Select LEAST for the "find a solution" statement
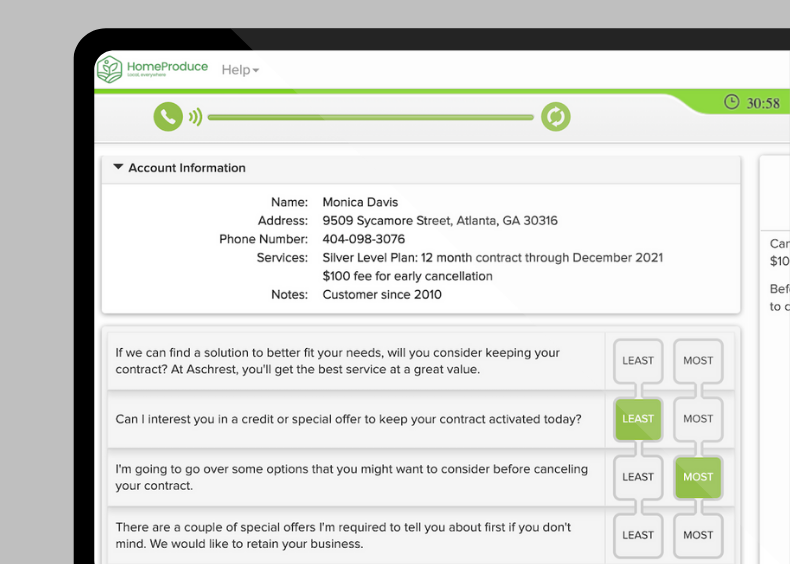790x564 pixels. point(637,361)
